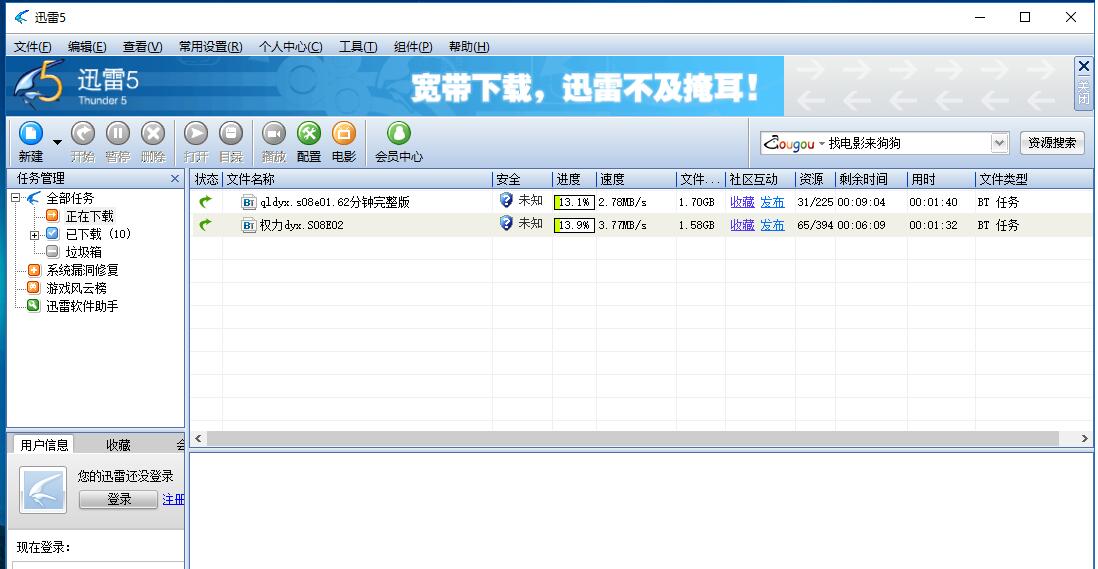Expand the search box dropdown arrow

[999, 143]
